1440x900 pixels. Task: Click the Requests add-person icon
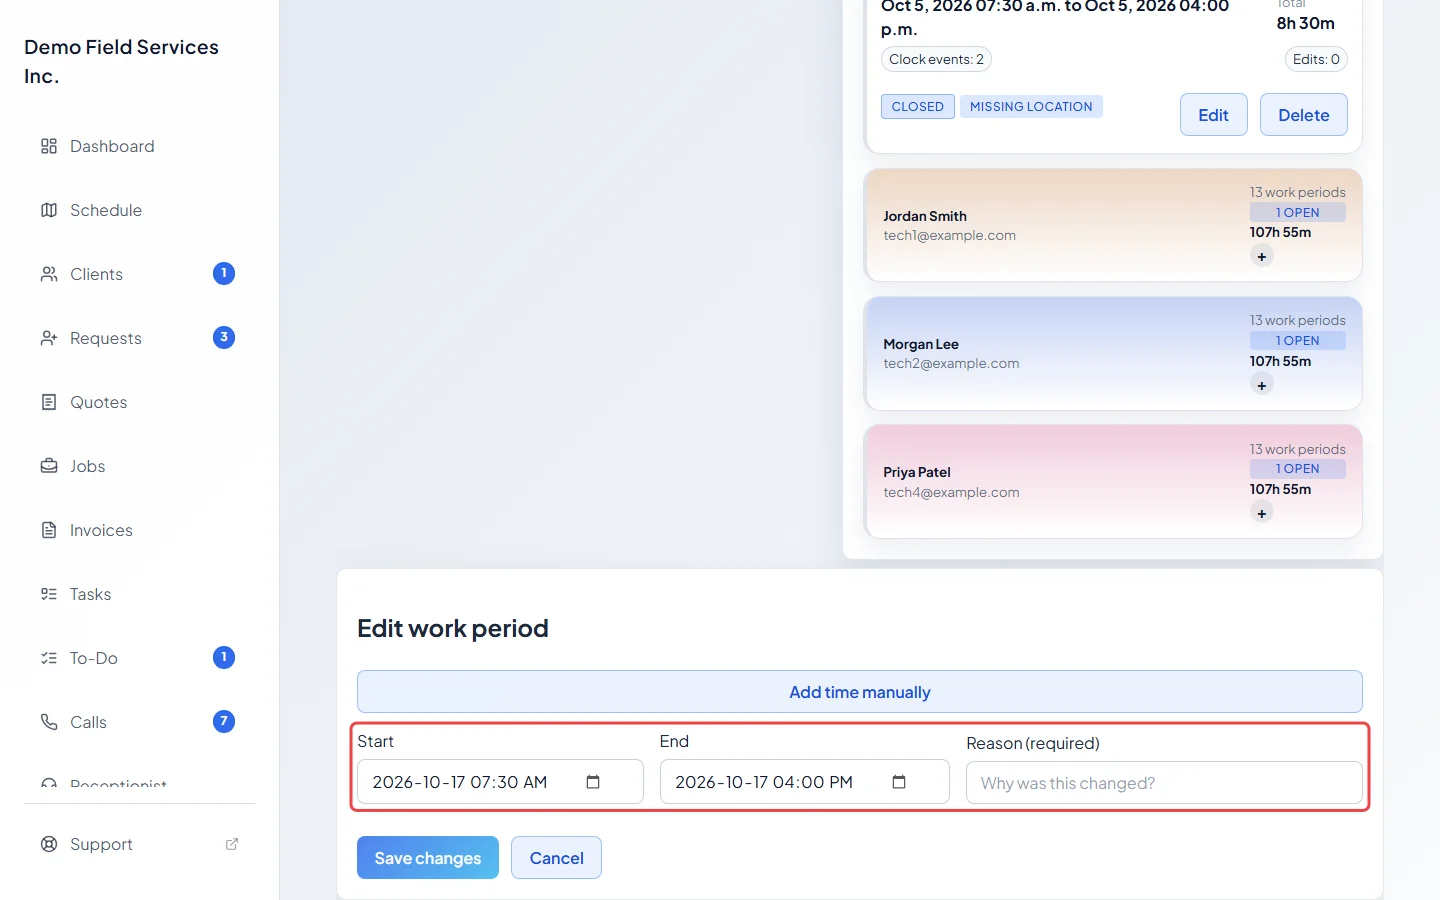coord(49,338)
